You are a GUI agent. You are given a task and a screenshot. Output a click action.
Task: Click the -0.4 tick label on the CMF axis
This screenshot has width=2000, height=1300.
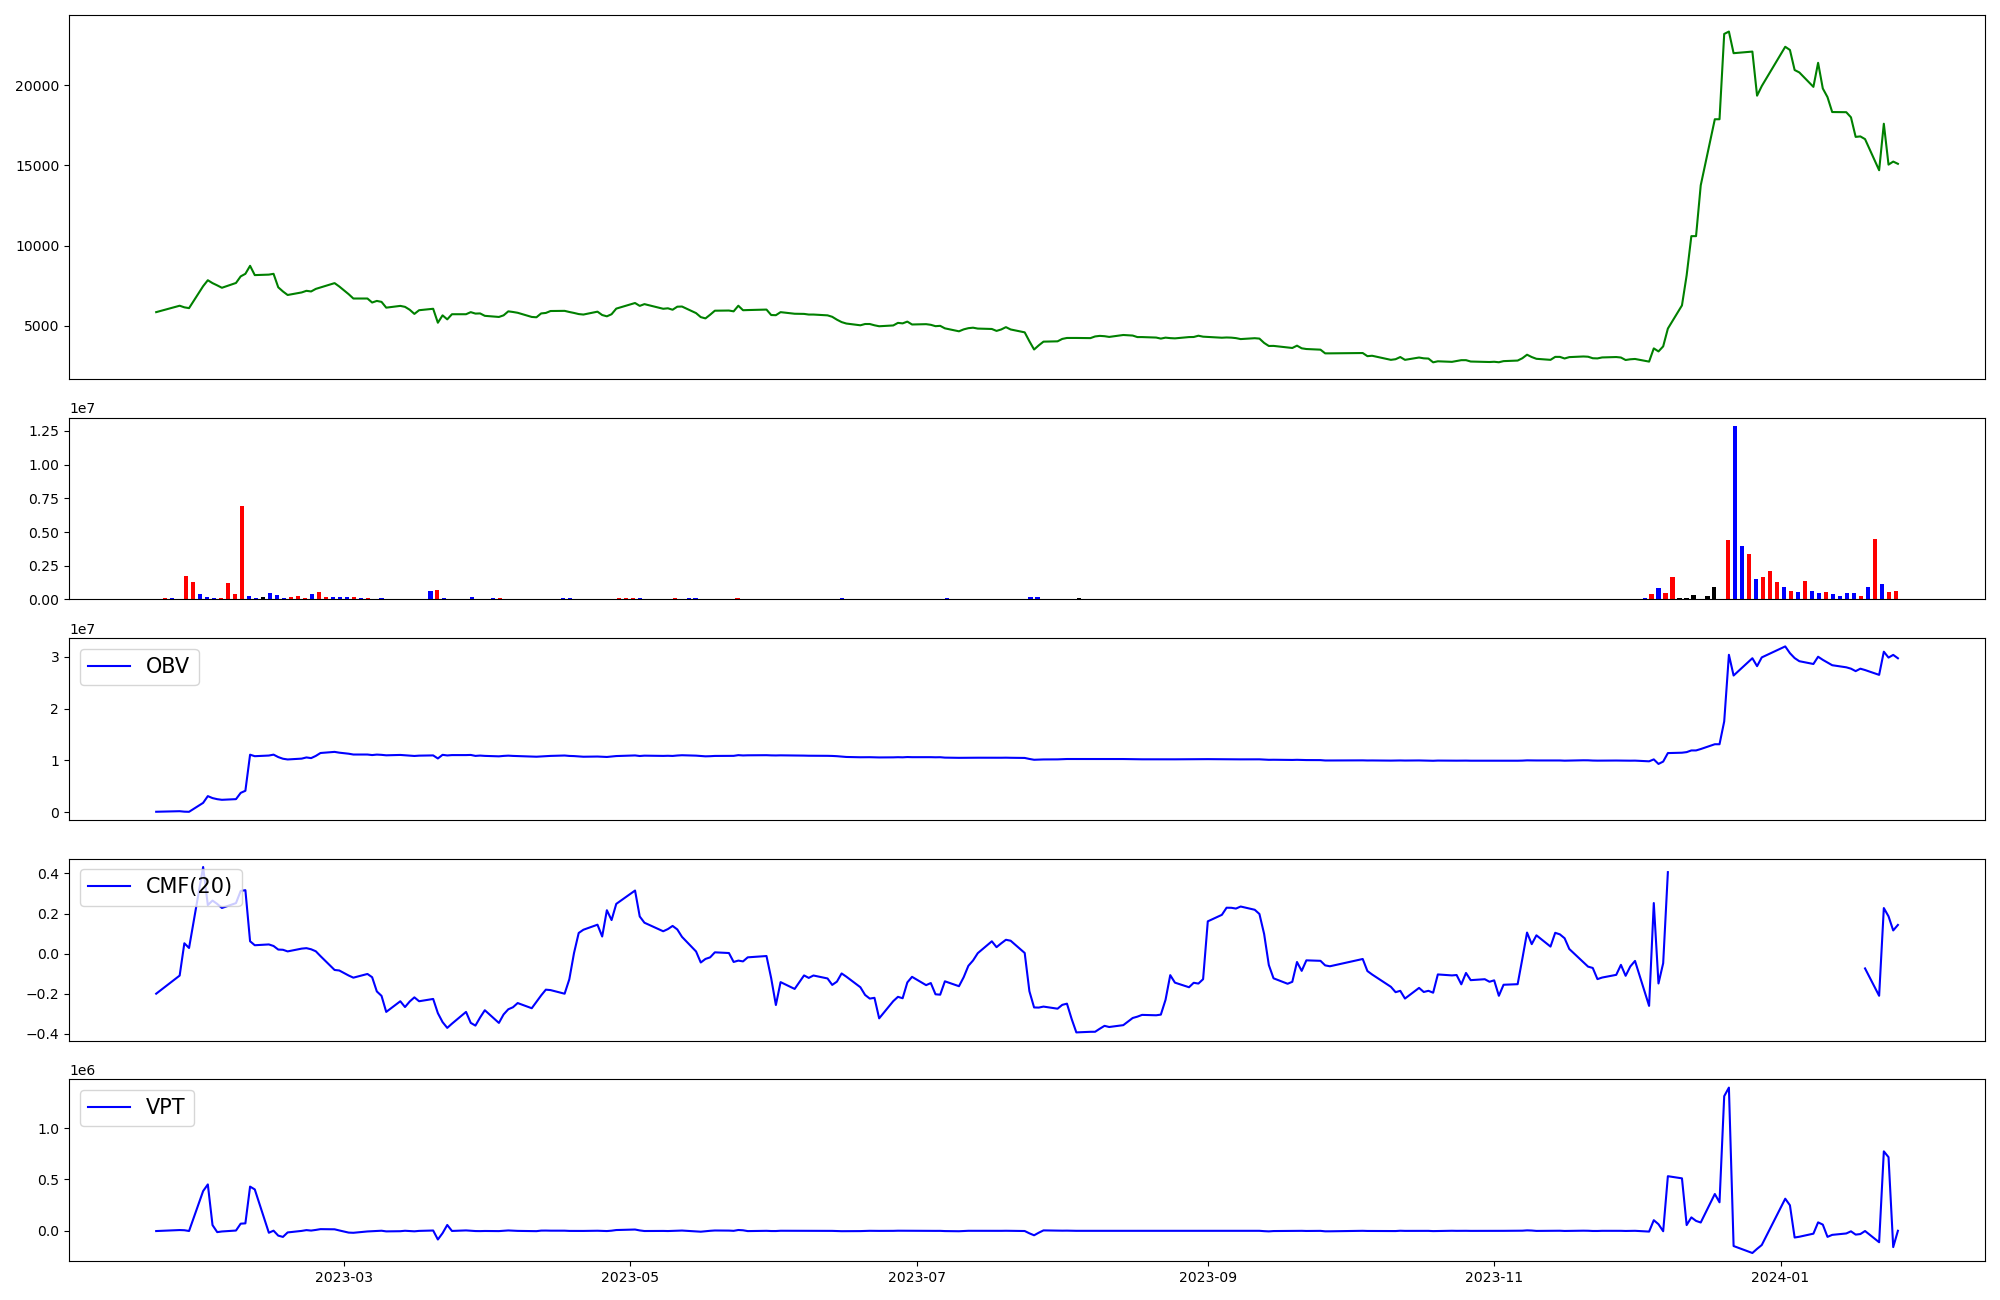43,1035
